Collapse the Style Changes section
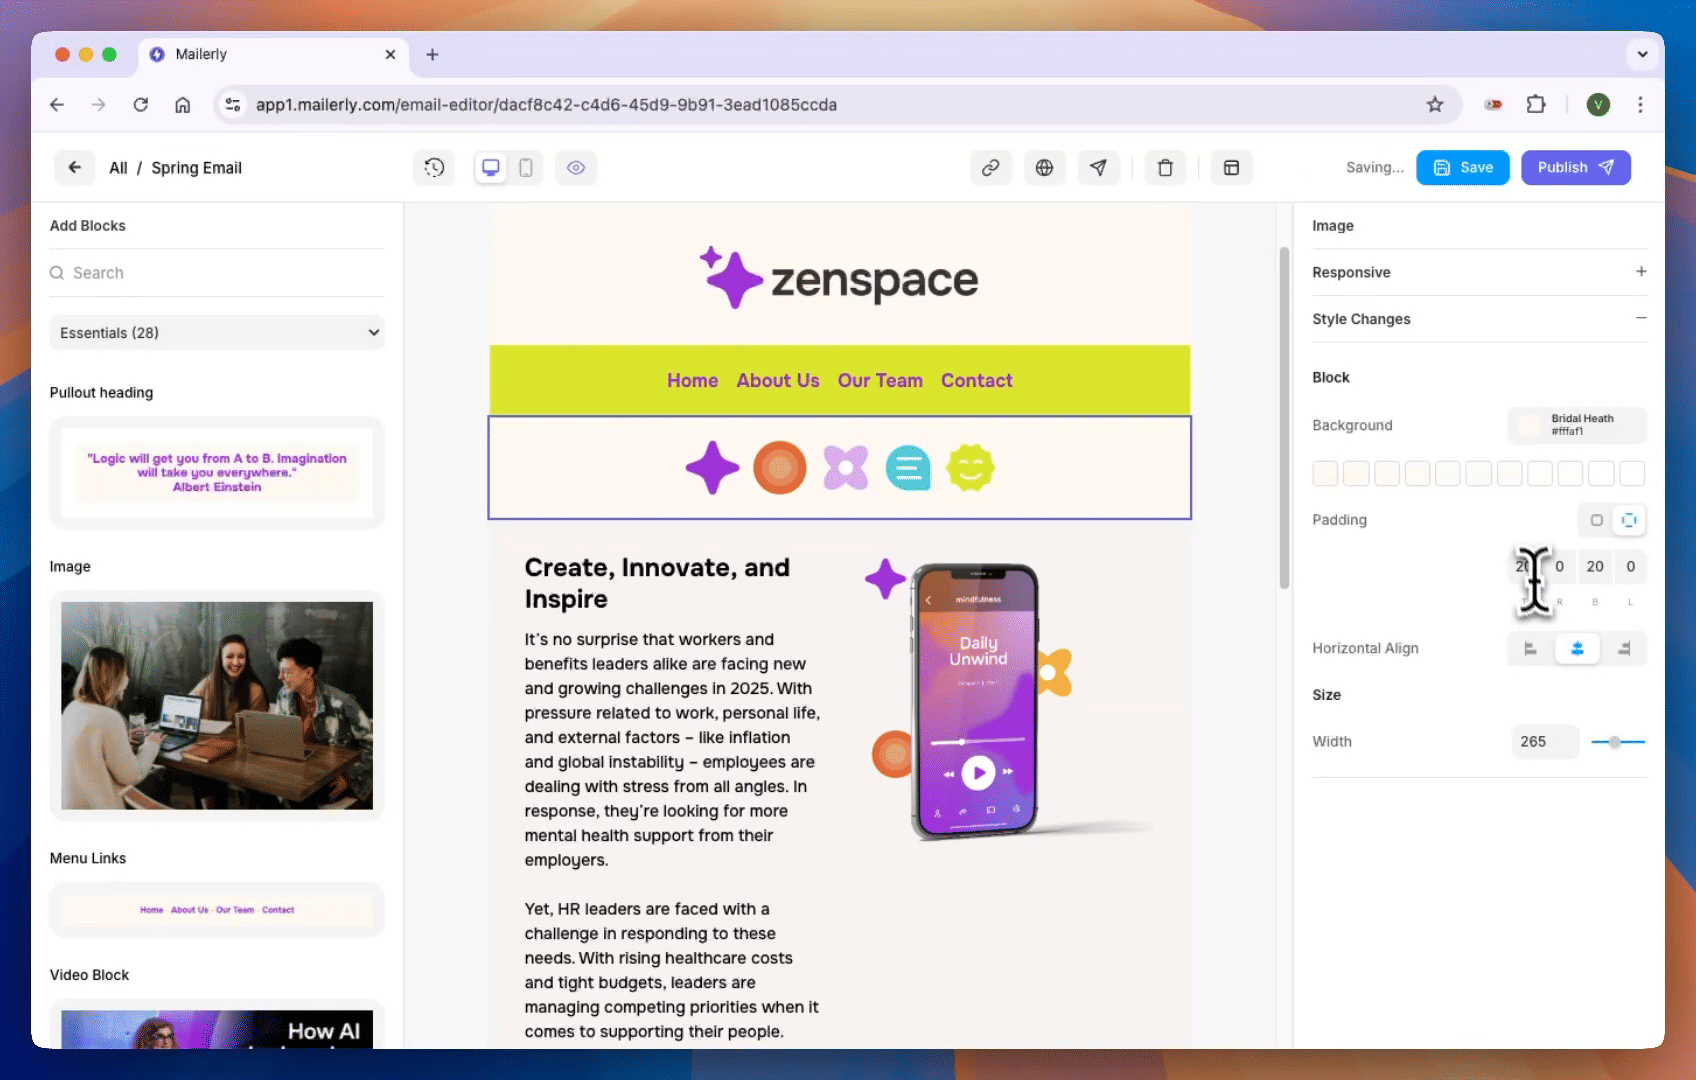 1640,318
